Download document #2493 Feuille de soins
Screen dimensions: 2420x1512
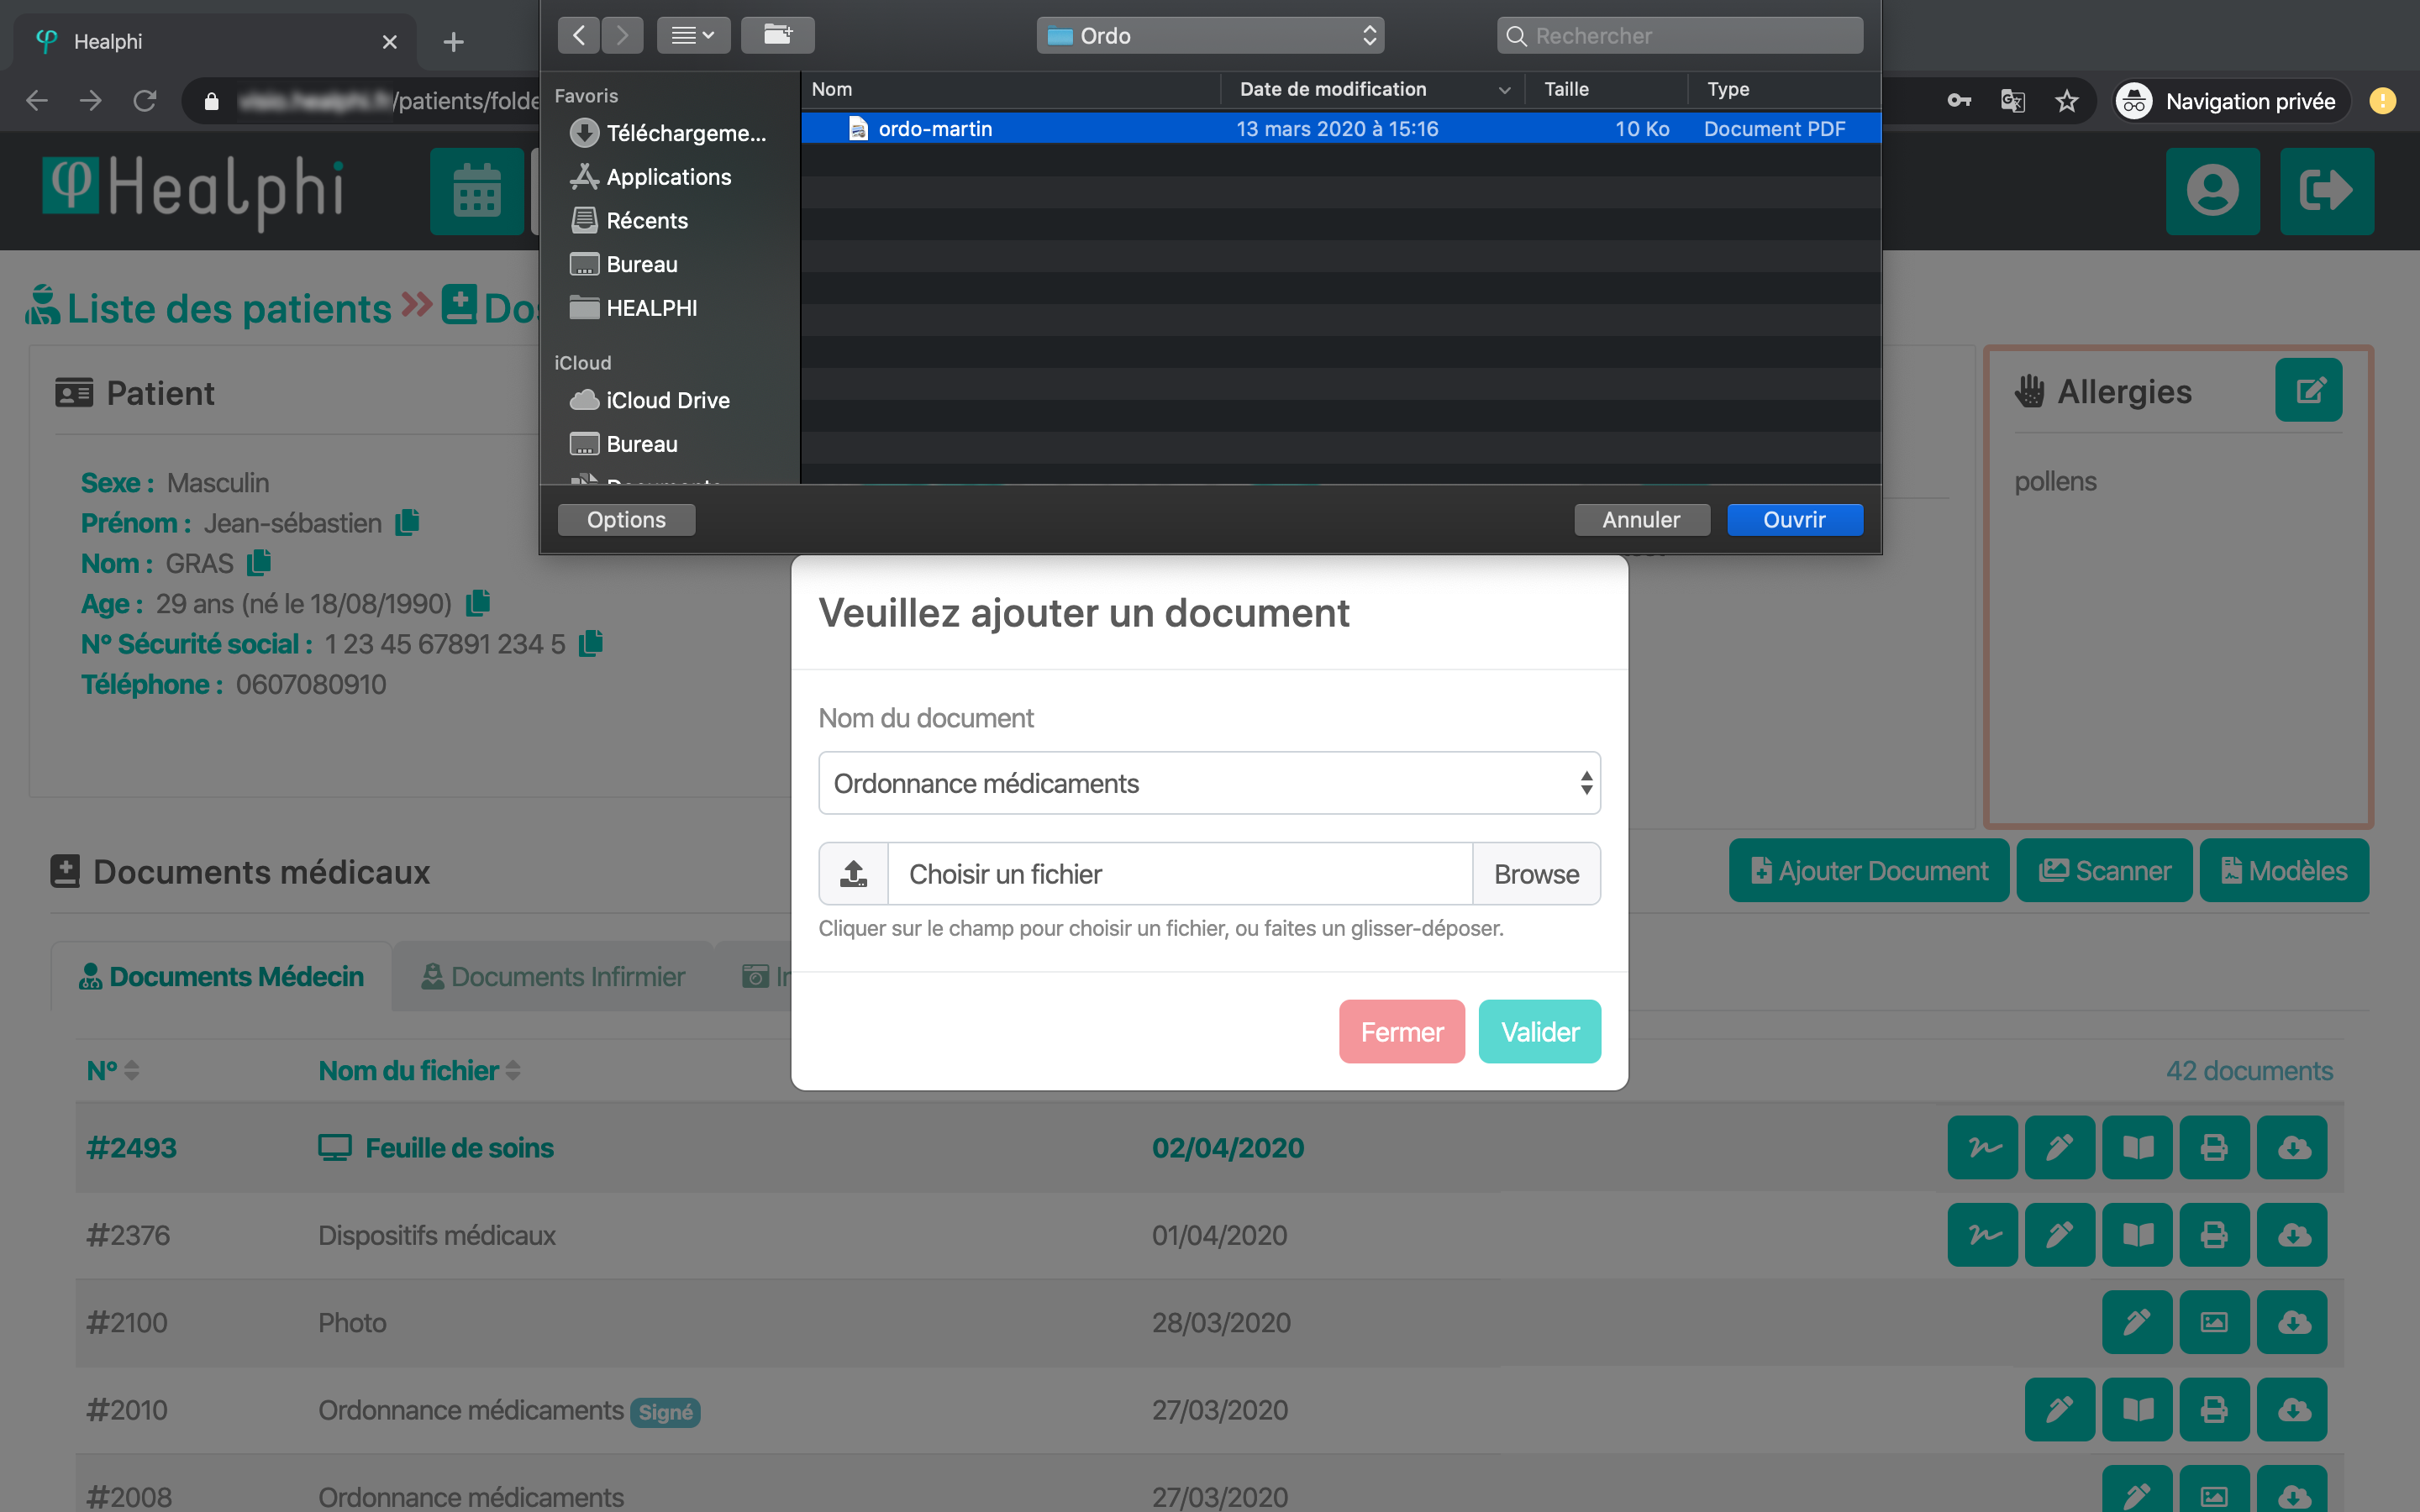pyautogui.click(x=2292, y=1147)
